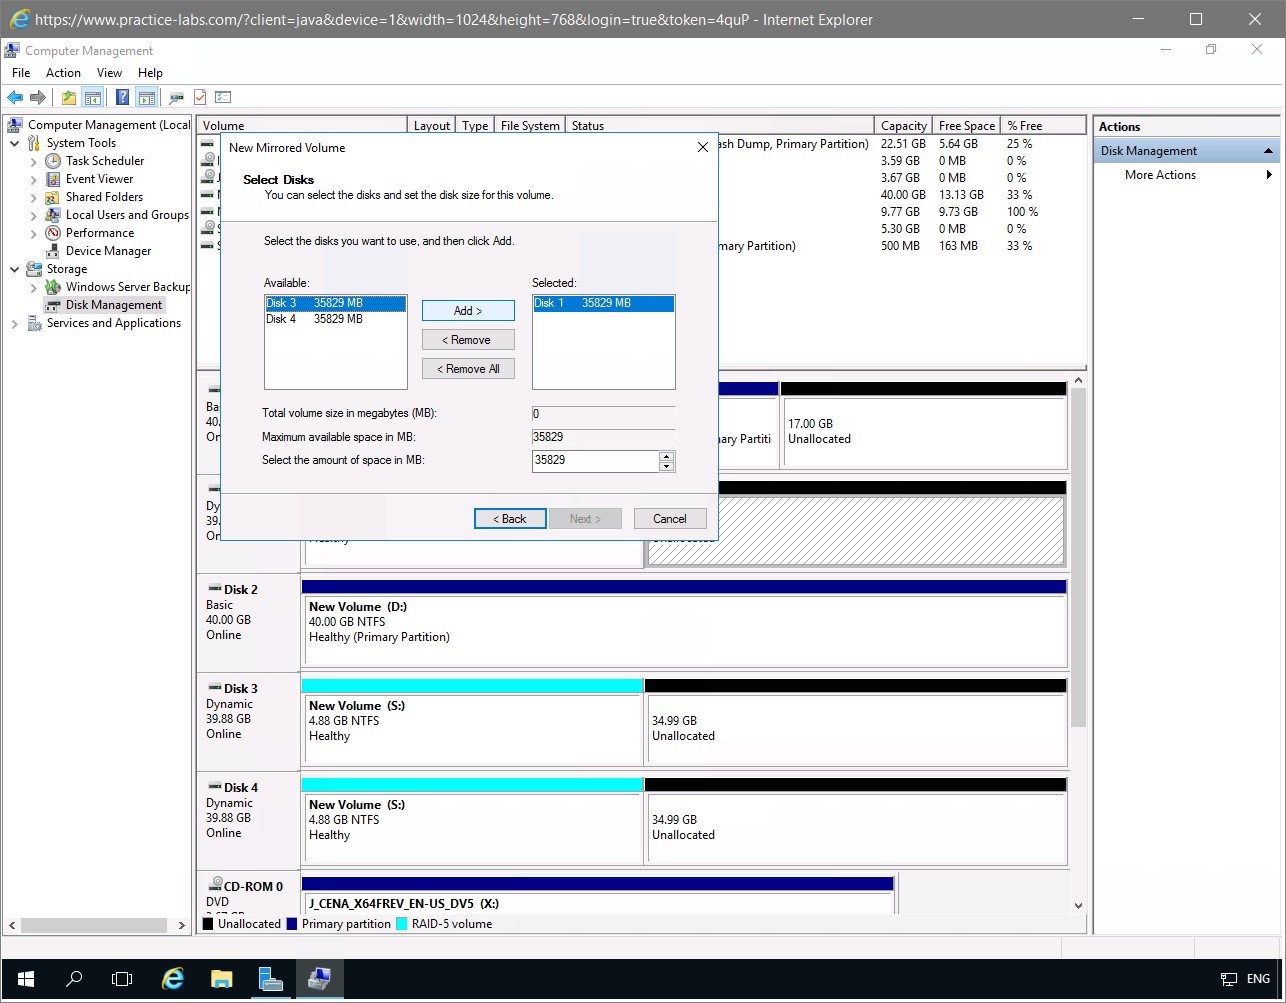Collapse the System Tools node

[15, 143]
